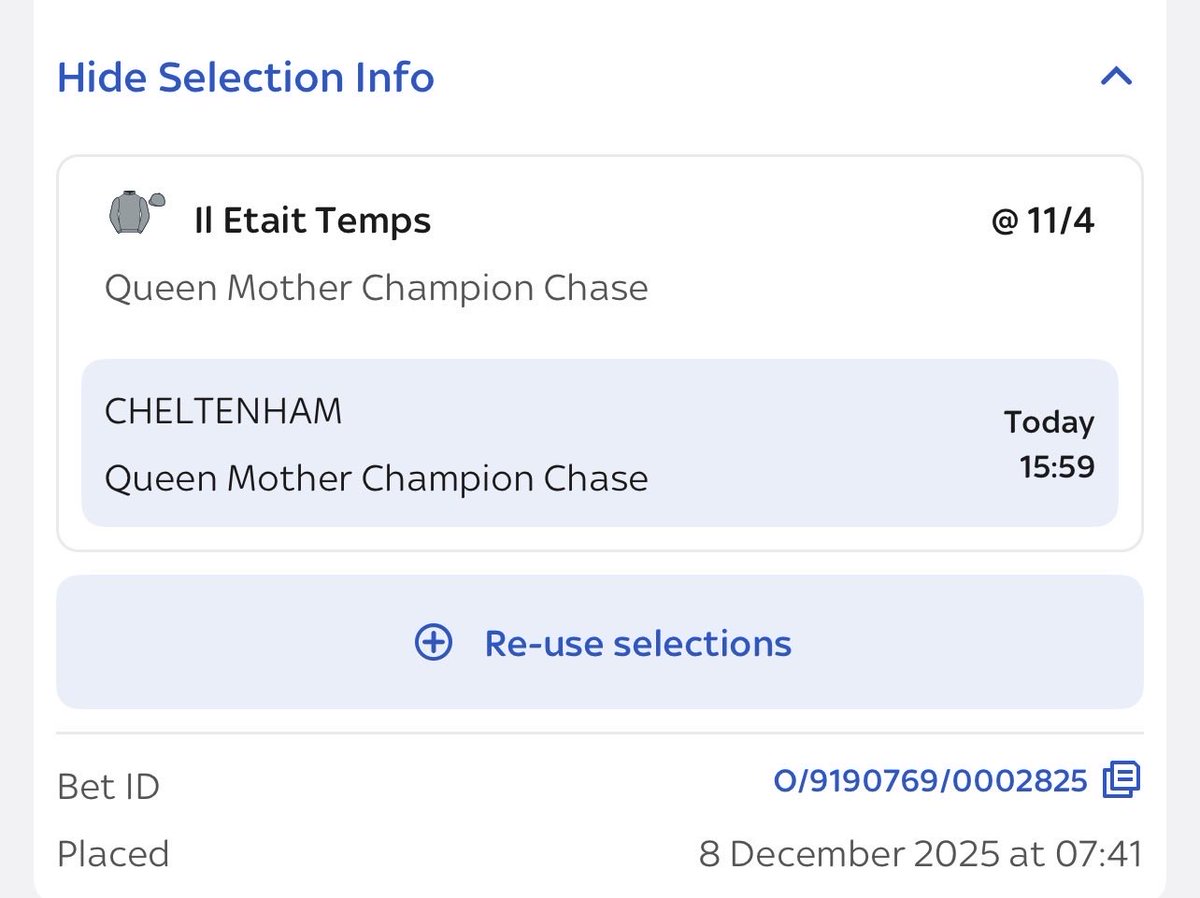The height and width of the screenshot is (898, 1200).
Task: Click the market name under Il Etait Temps
Action: (x=376, y=289)
